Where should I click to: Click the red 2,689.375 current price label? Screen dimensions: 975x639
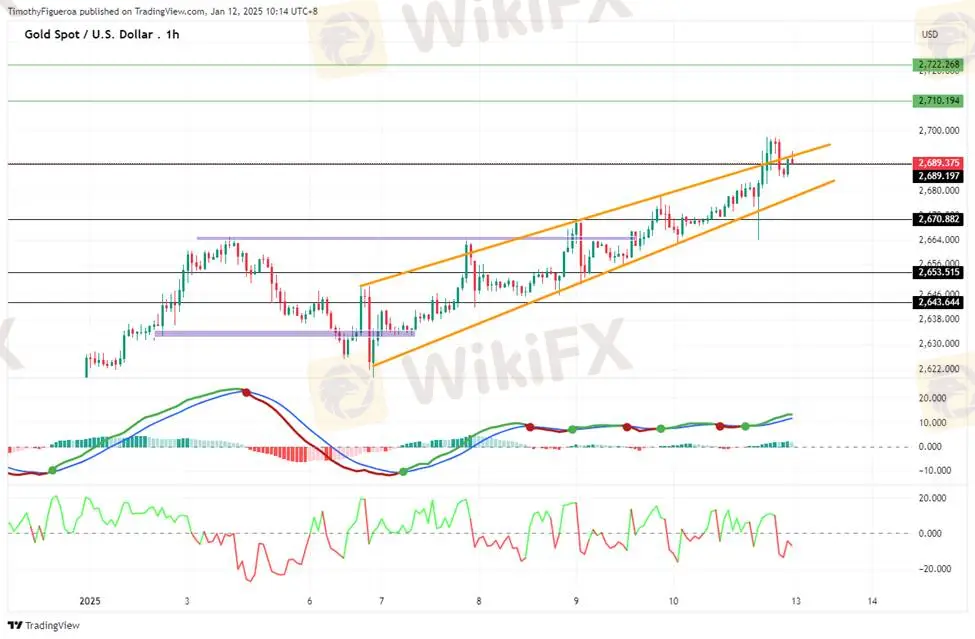[938, 163]
